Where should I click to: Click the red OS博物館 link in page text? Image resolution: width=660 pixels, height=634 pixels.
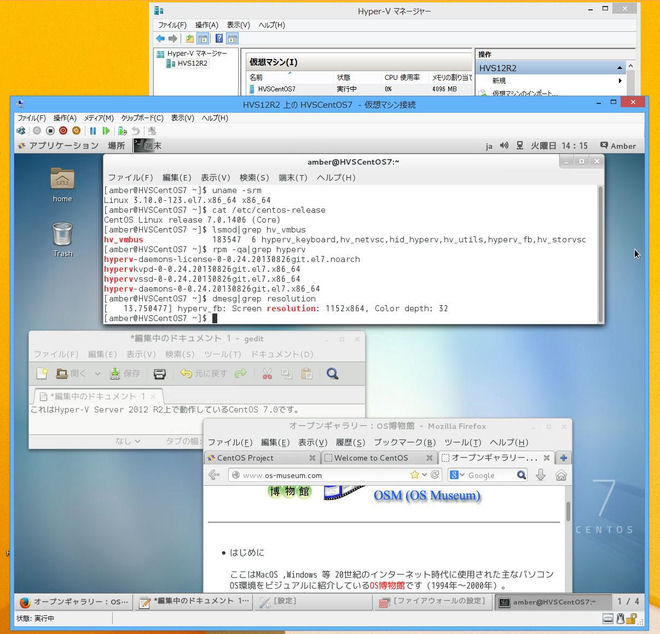[387, 586]
